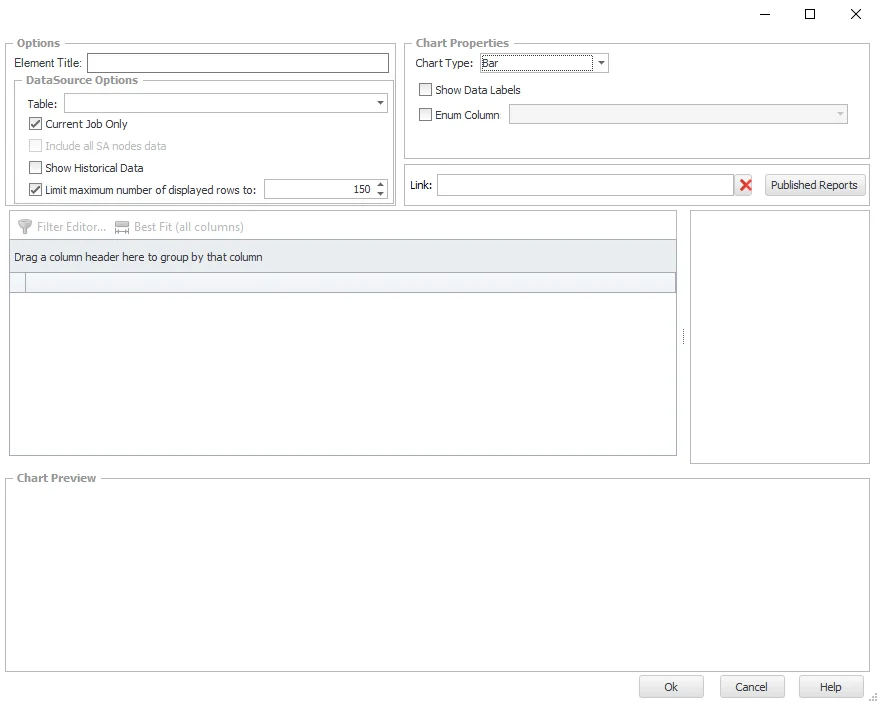Click the Cancel button
879x703 pixels.
[751, 687]
